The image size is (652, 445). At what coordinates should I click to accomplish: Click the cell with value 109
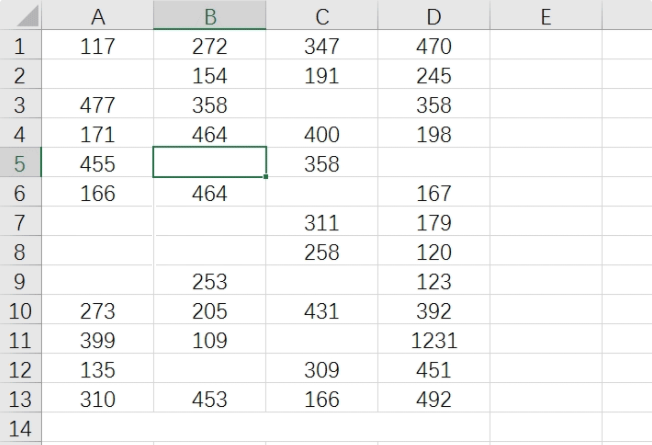210,341
